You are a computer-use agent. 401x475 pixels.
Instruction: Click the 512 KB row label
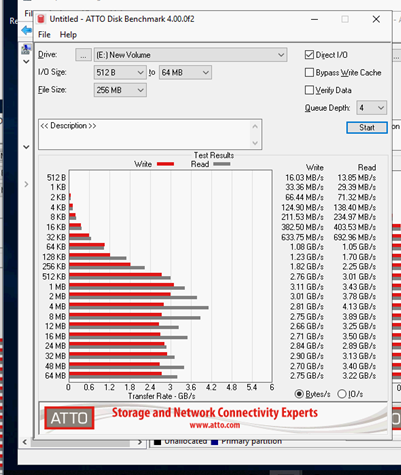[x=54, y=277]
